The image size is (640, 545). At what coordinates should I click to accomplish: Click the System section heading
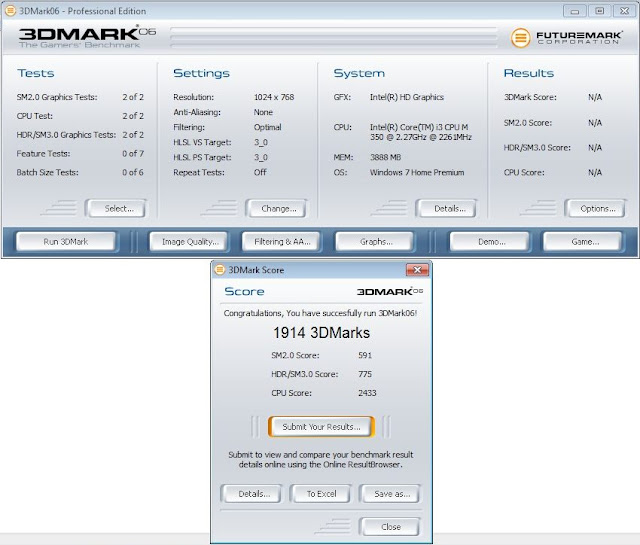[x=359, y=73]
